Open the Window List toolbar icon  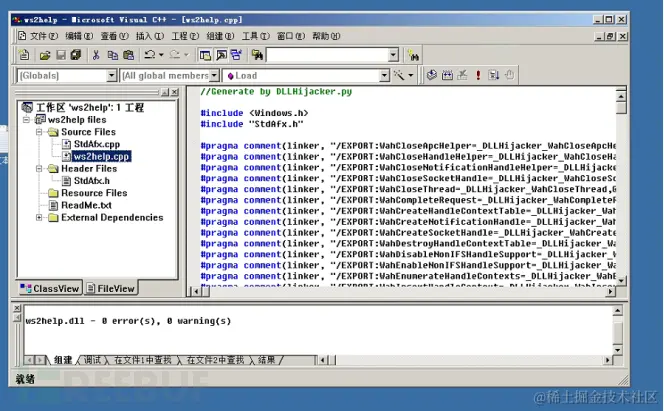(x=236, y=55)
